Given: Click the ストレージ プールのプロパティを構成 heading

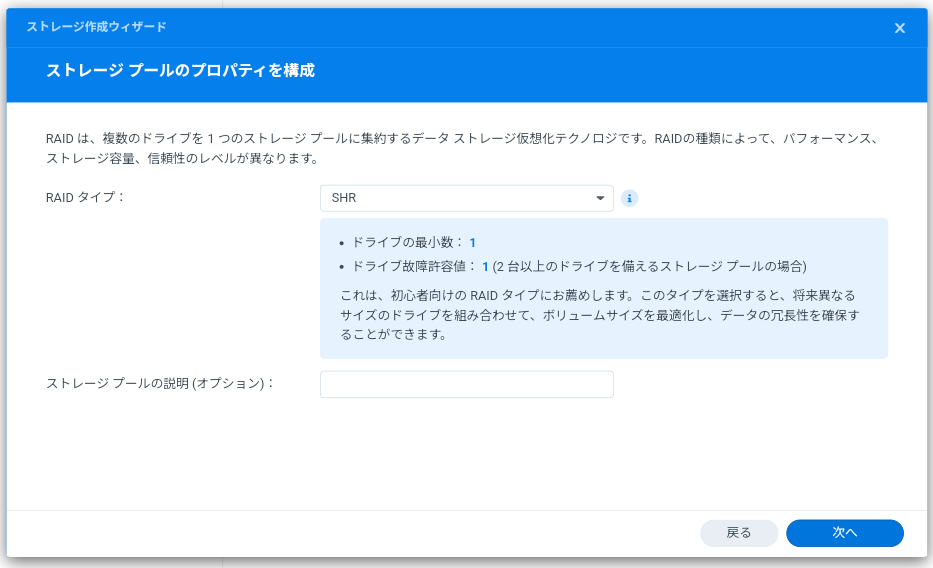Looking at the screenshot, I should 180,71.
